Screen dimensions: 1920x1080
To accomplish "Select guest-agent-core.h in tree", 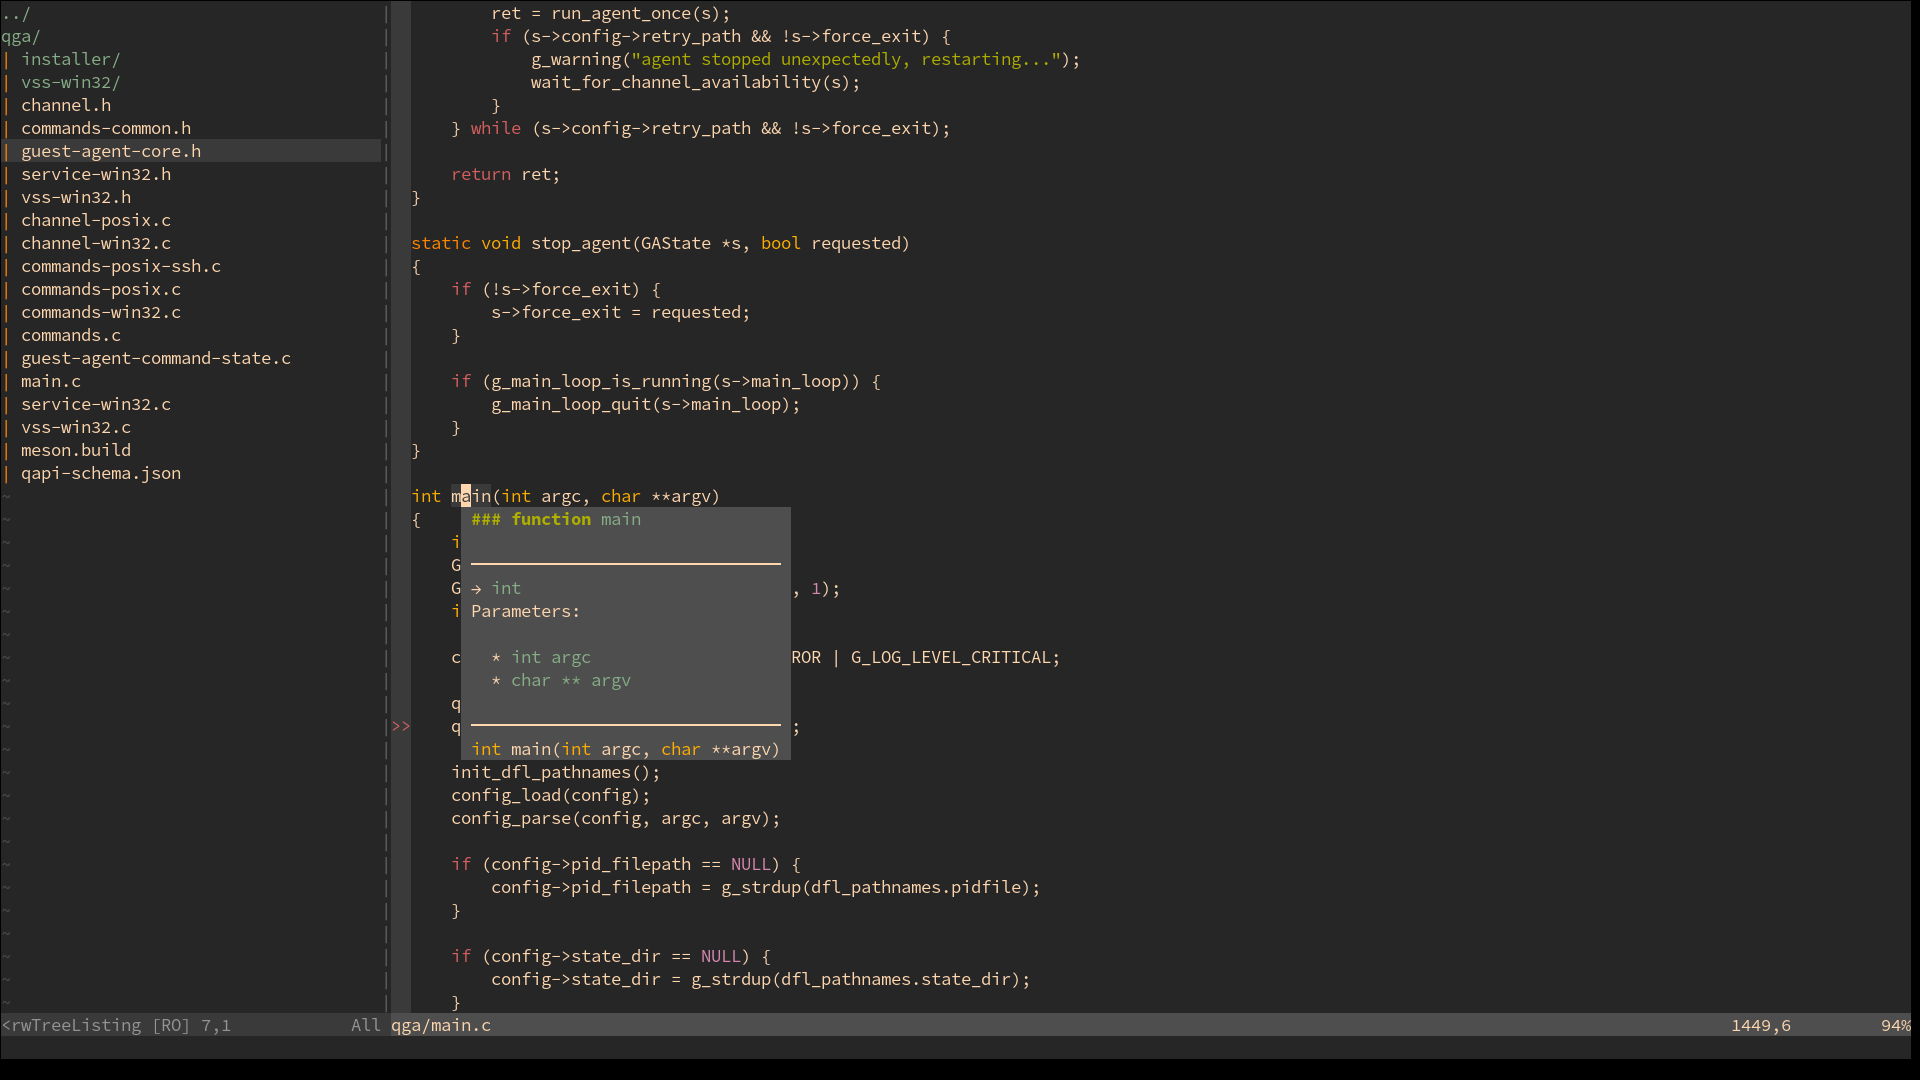I will [111, 151].
